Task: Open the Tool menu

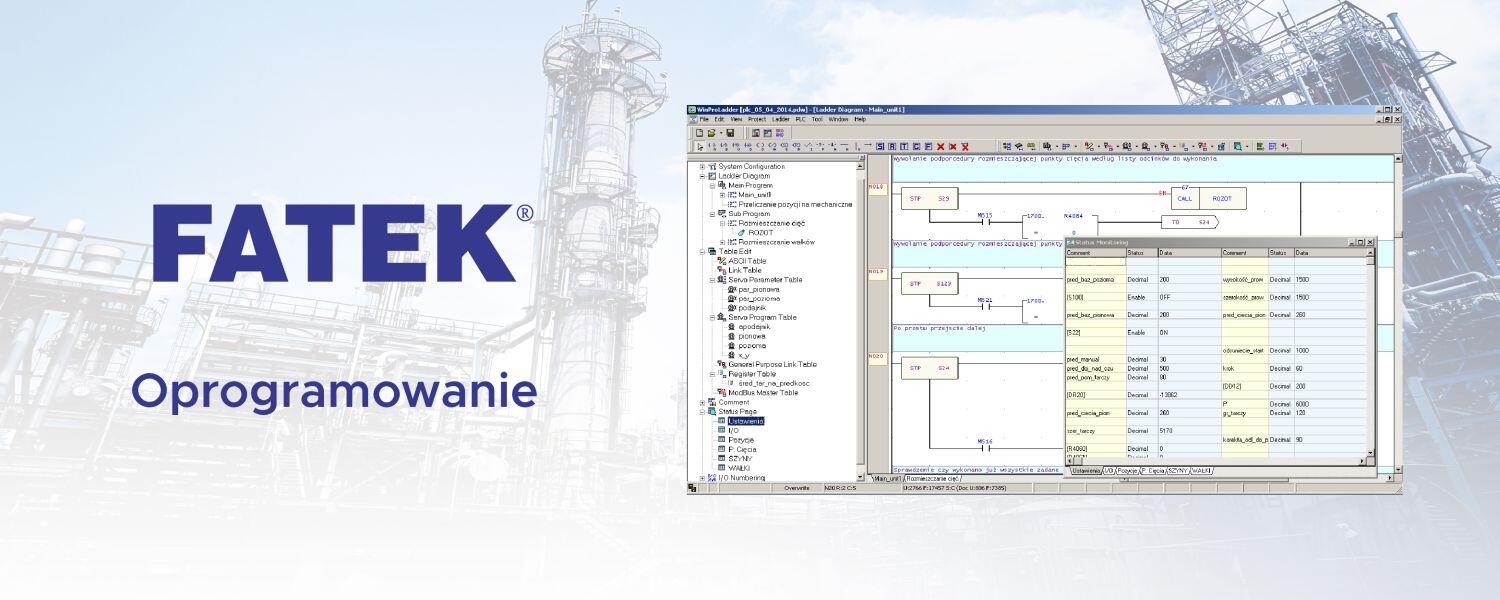Action: click(x=817, y=119)
